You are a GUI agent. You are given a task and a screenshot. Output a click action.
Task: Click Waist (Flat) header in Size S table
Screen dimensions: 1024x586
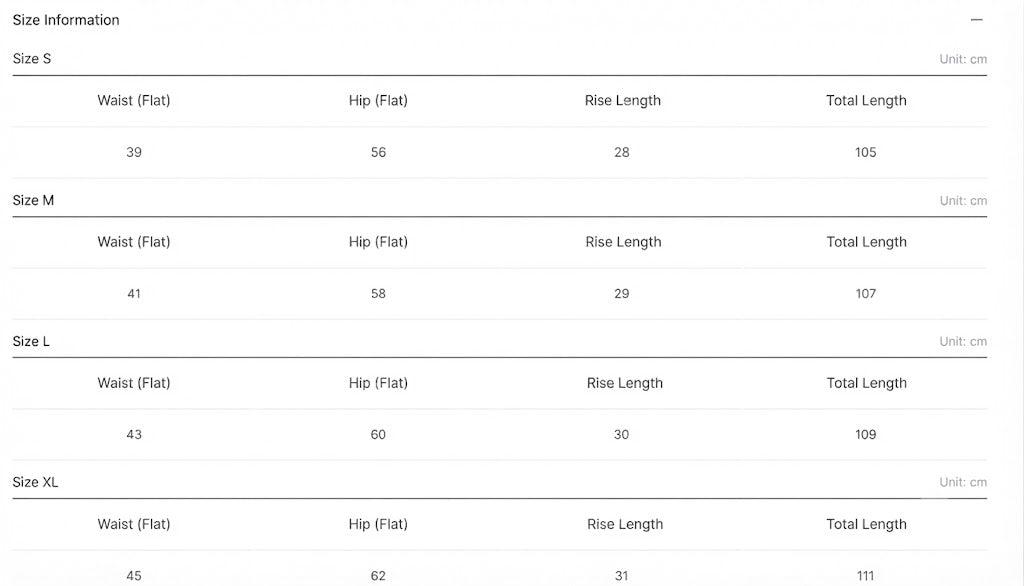coord(134,101)
